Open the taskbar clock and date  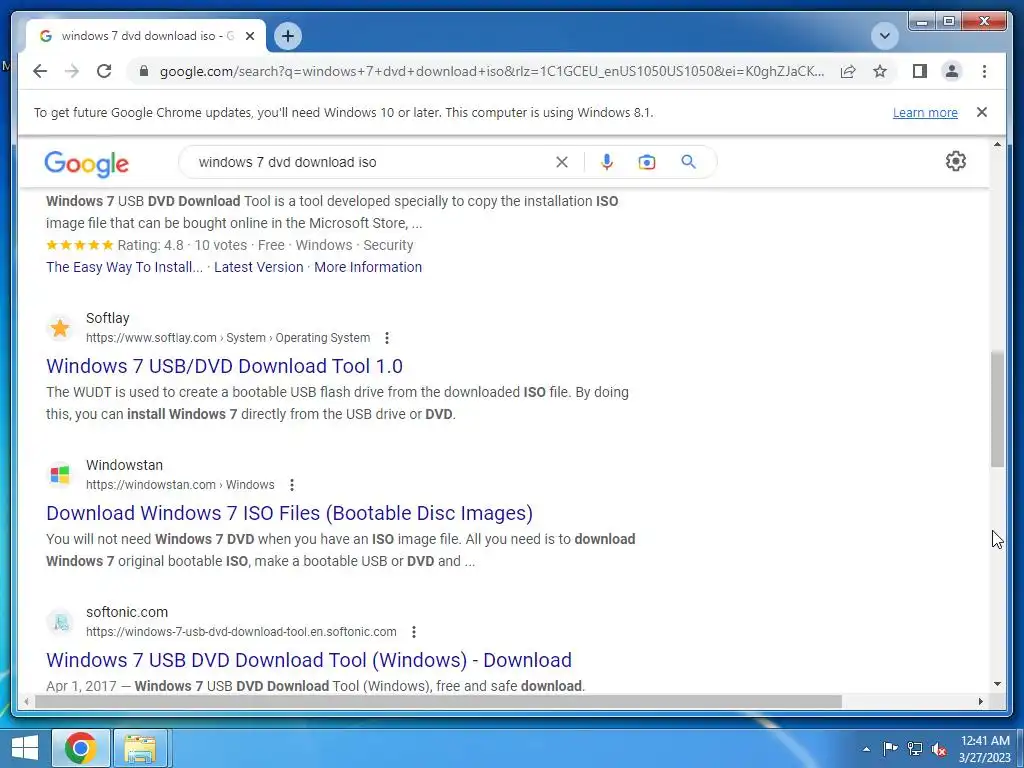[985, 749]
